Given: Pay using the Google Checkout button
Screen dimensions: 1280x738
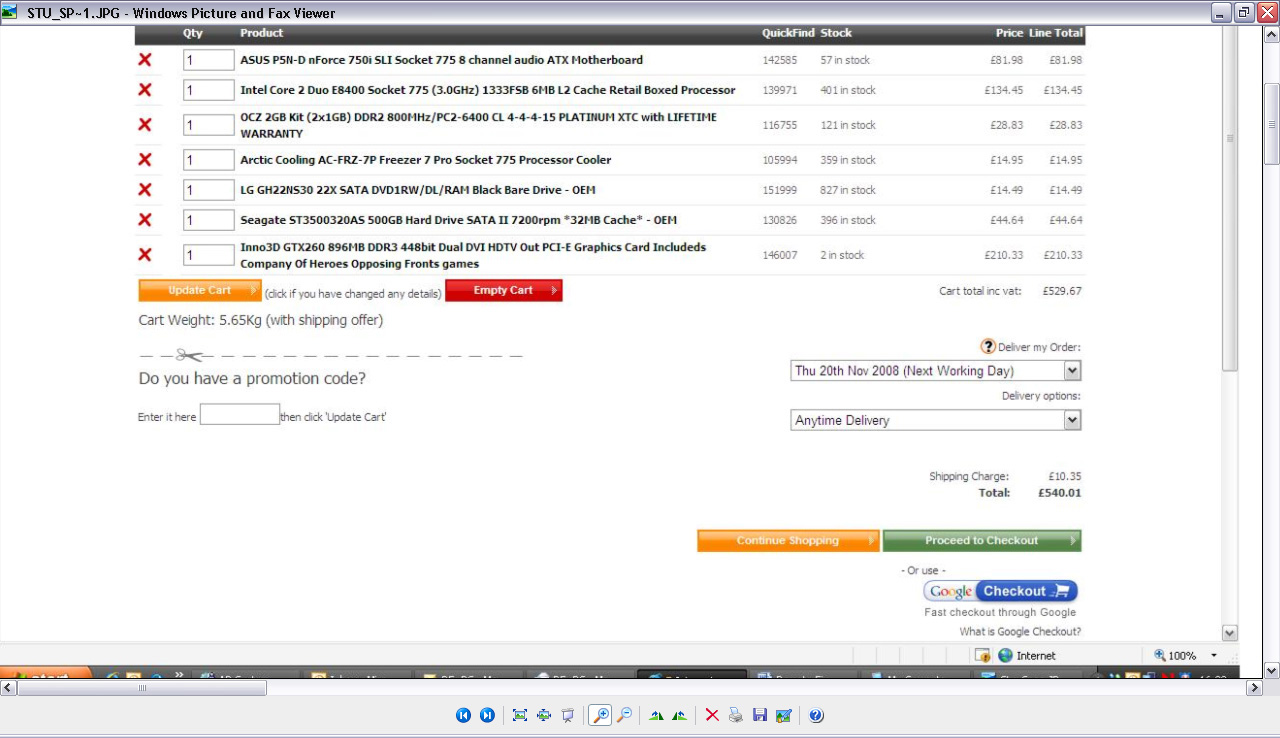Looking at the screenshot, I should 1000,591.
